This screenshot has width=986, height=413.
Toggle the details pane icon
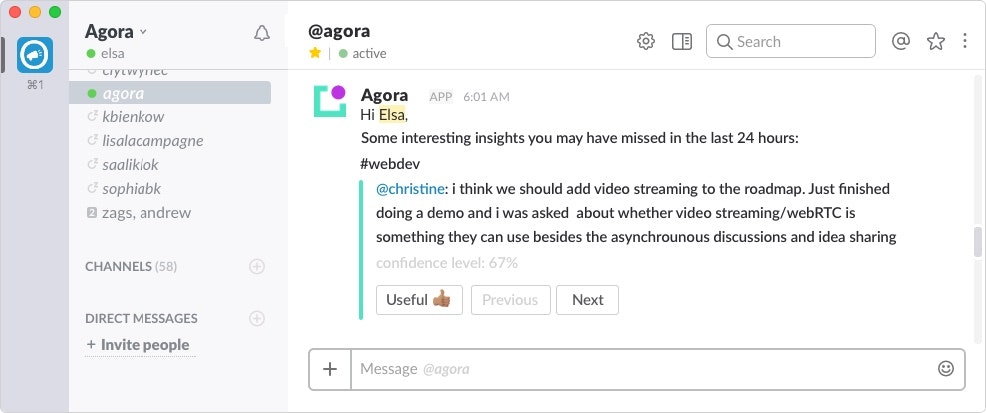682,41
